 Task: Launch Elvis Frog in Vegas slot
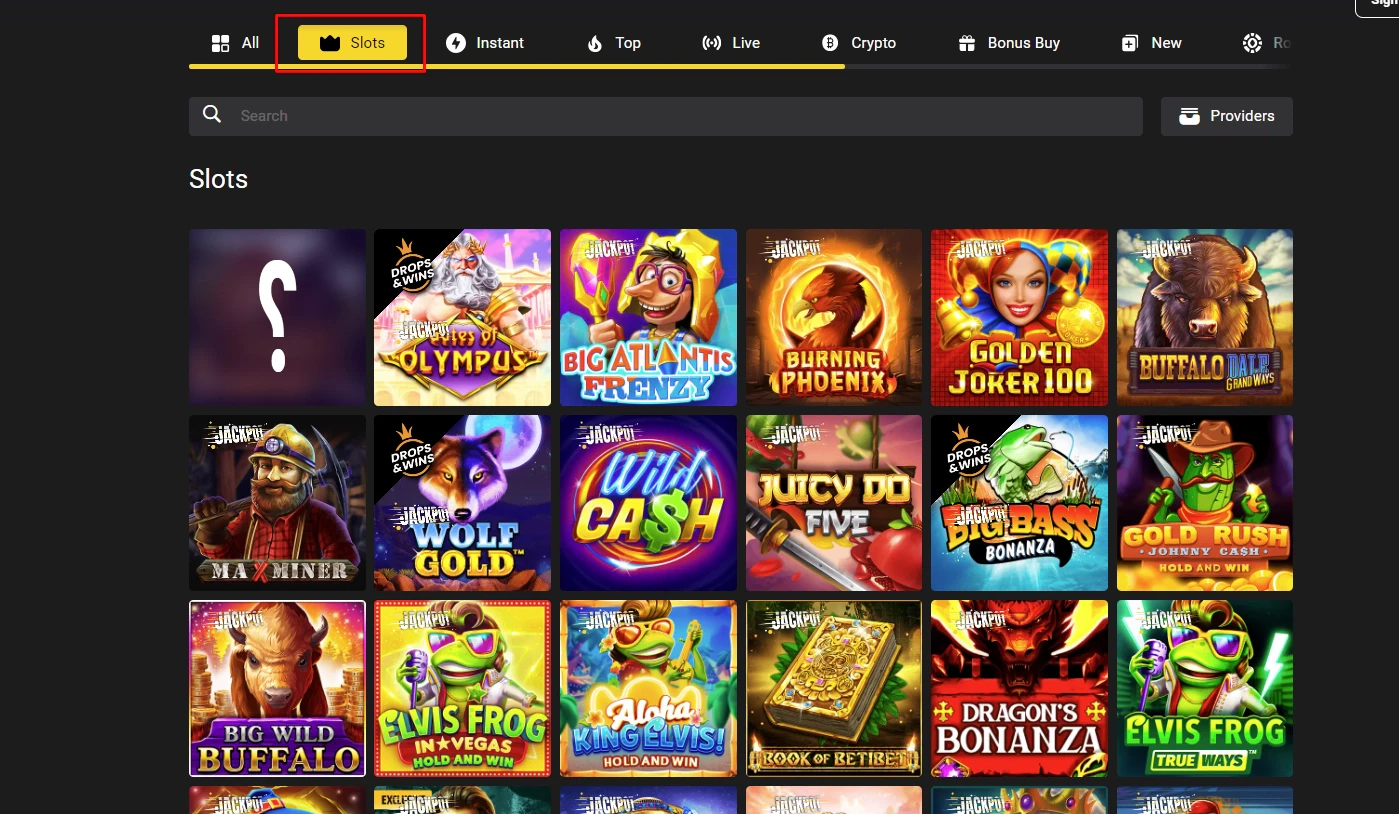tap(462, 688)
